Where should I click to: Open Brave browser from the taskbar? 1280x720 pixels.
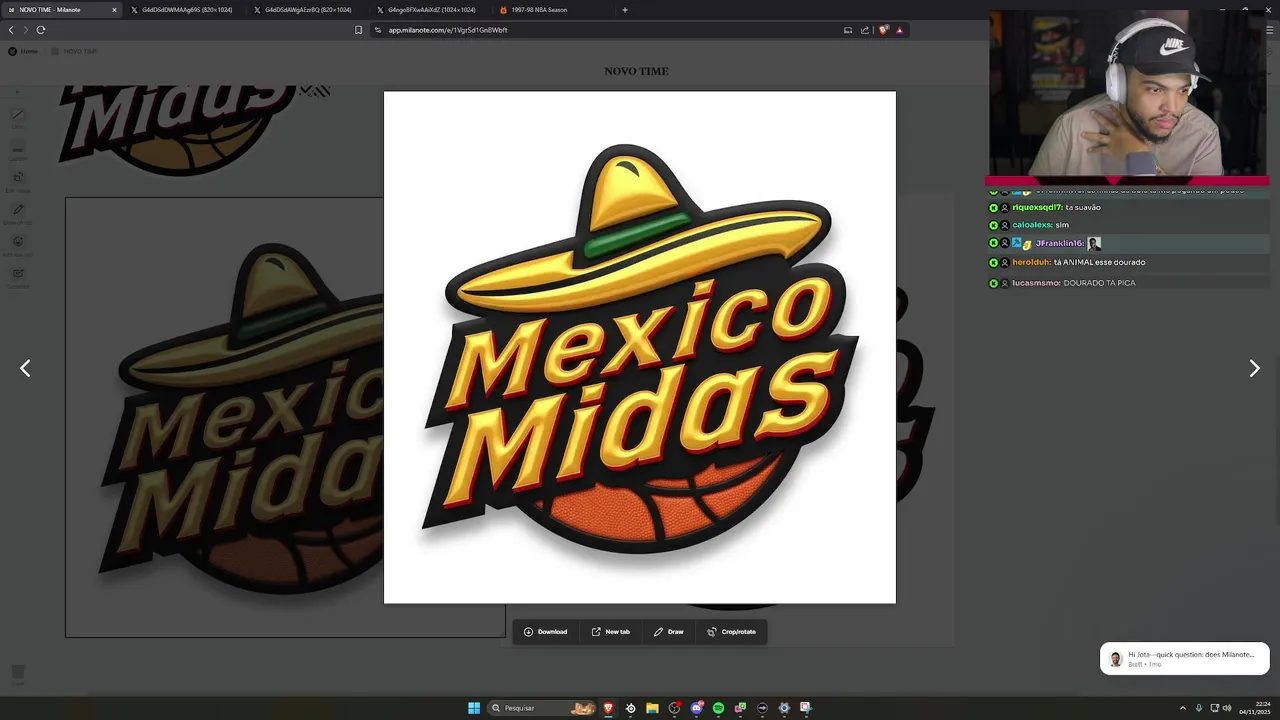pos(608,708)
